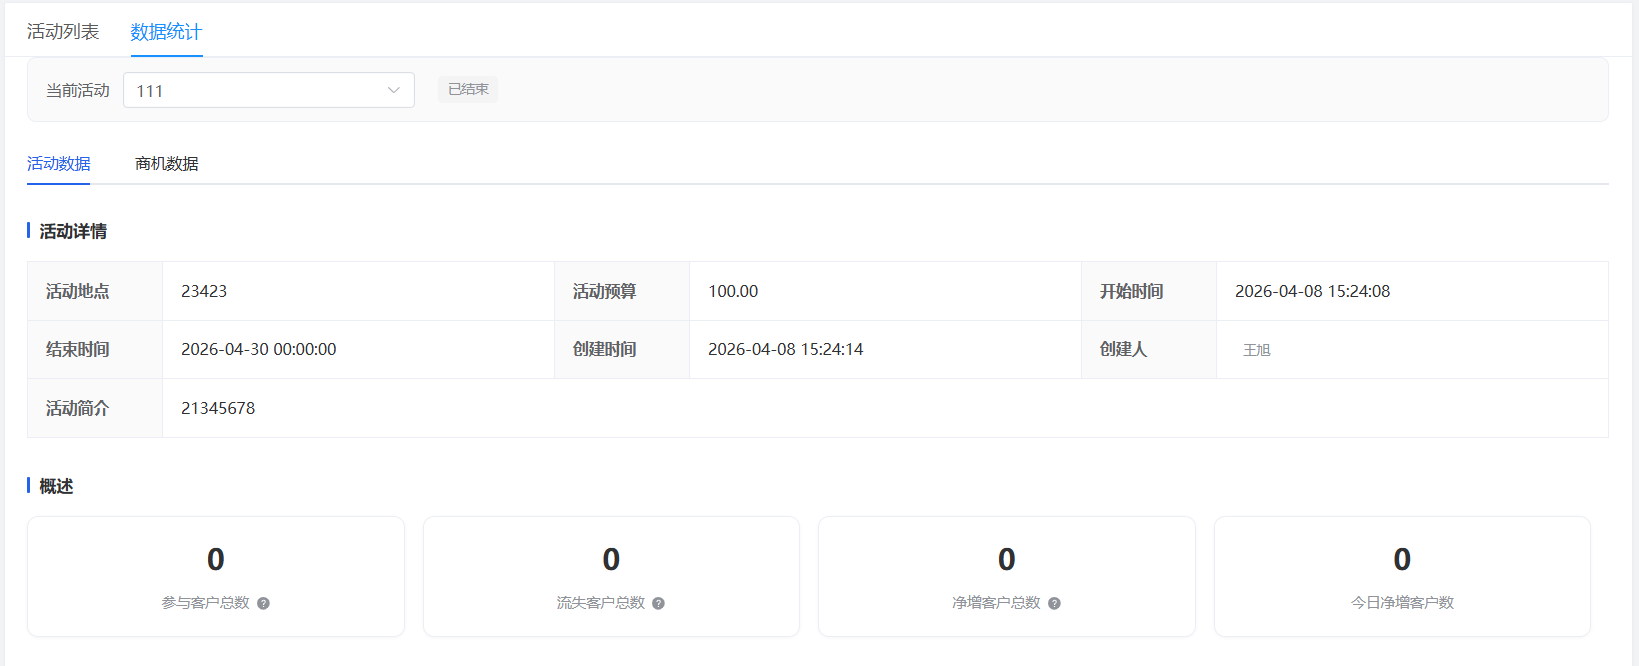Open help icon next to 流失客户总数
The image size is (1639, 666).
tap(658, 603)
